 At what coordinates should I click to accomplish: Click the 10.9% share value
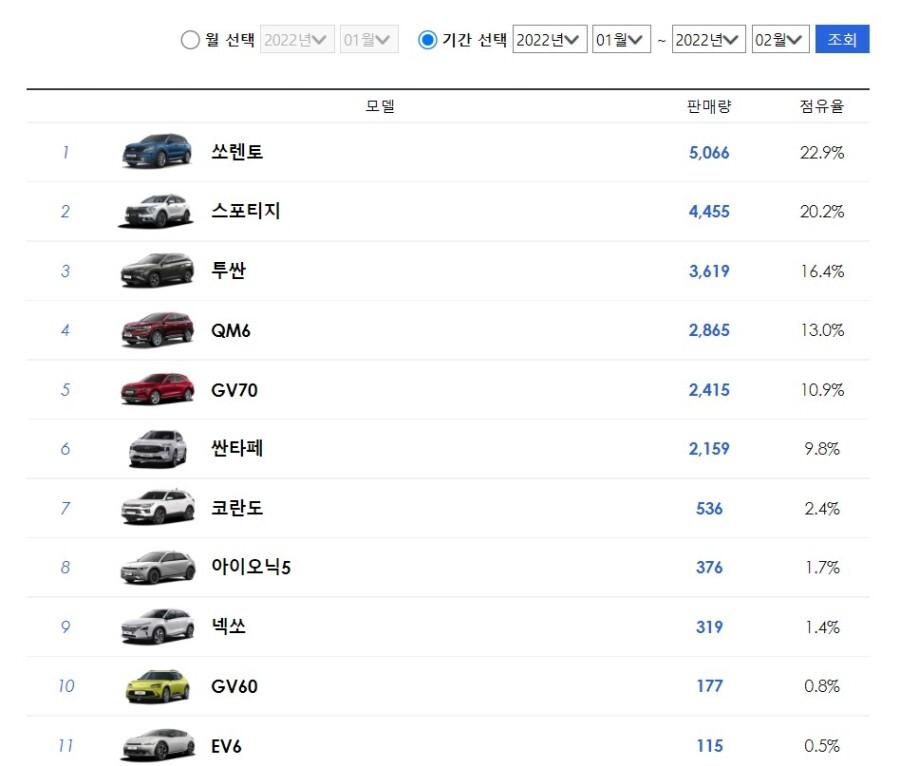coord(823,390)
